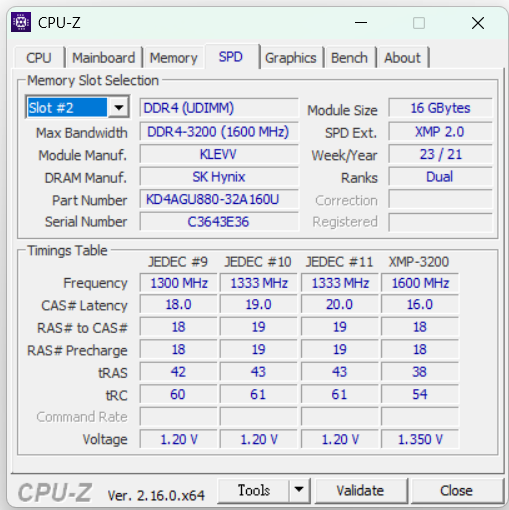
Task: Click CAS# Latency 18.0 cell
Action: tap(179, 305)
